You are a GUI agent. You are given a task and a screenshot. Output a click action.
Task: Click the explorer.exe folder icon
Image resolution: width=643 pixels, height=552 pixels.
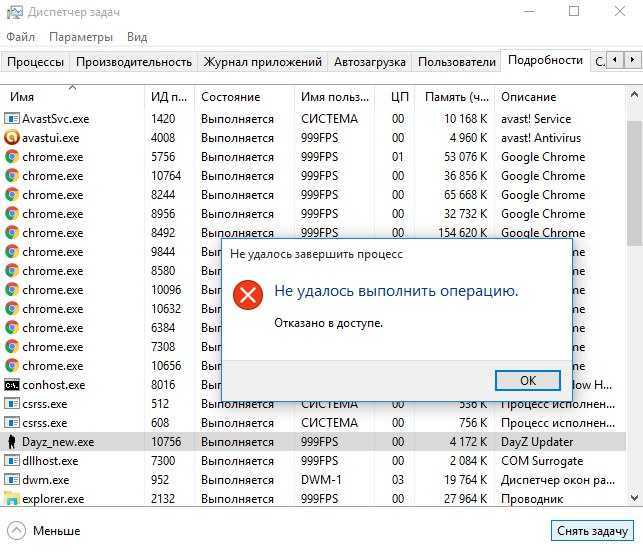tap(11, 499)
